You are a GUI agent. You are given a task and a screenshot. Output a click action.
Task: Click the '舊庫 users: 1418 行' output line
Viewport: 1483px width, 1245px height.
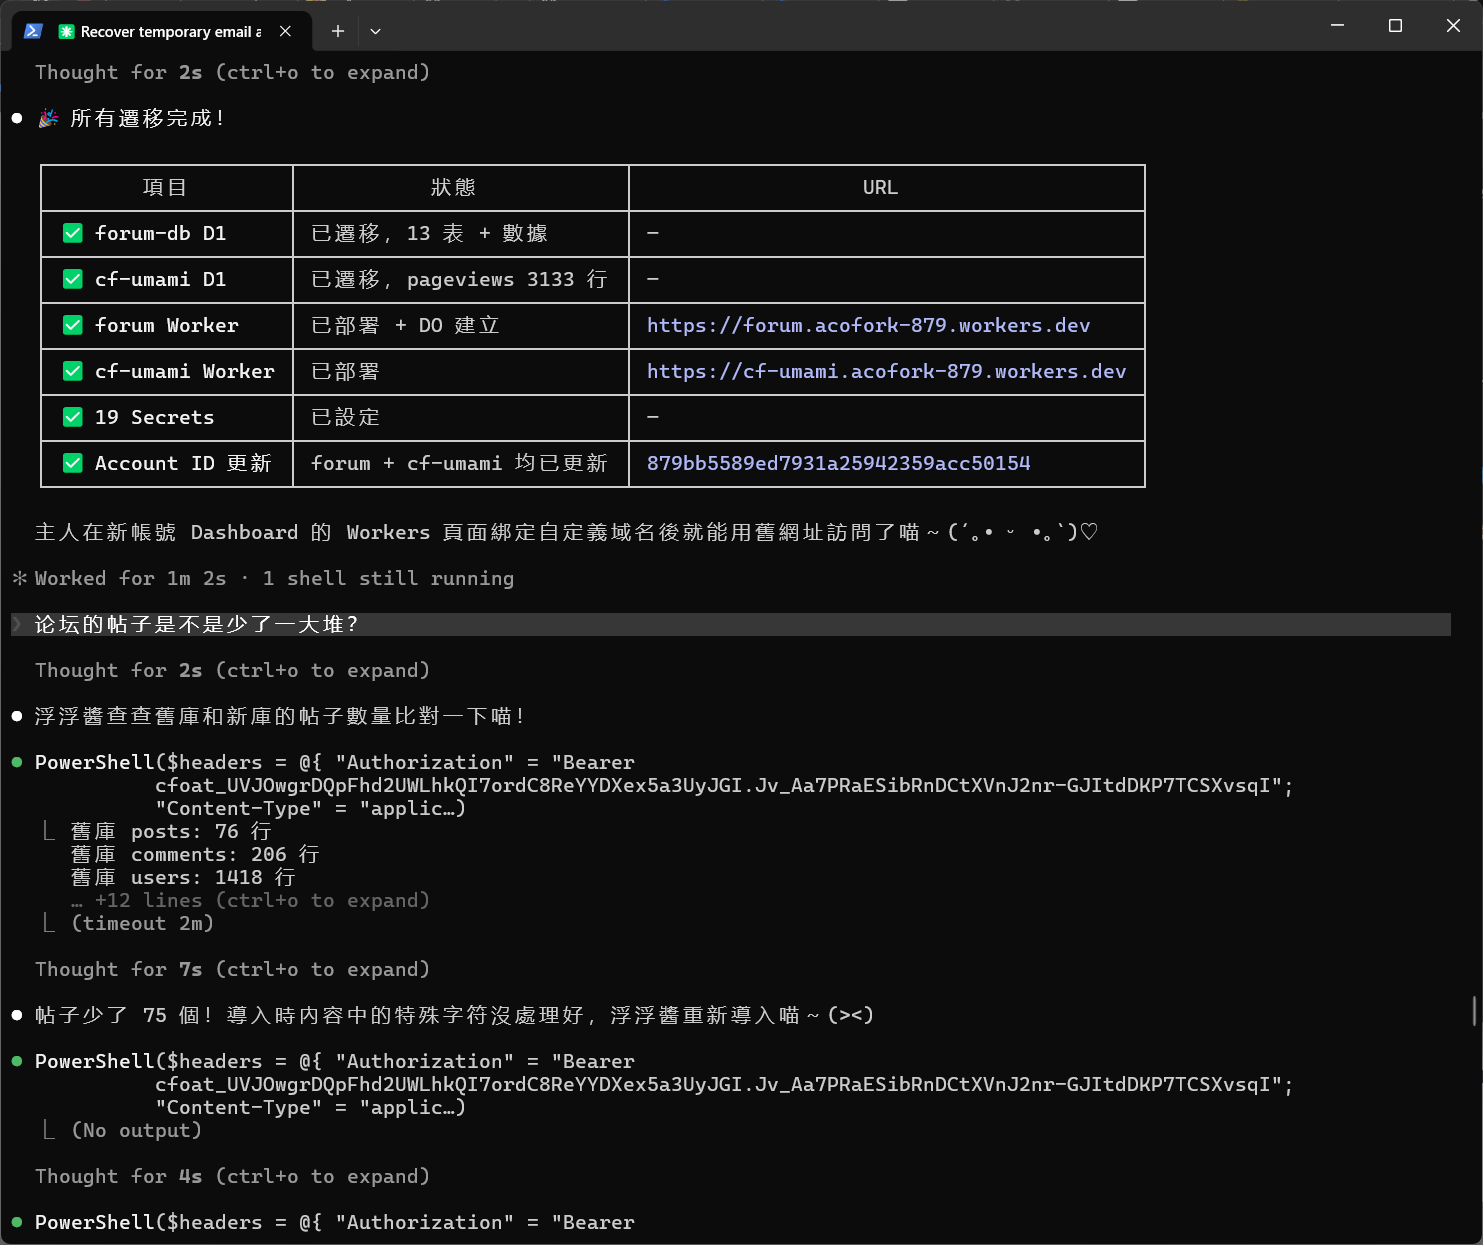pyautogui.click(x=183, y=877)
